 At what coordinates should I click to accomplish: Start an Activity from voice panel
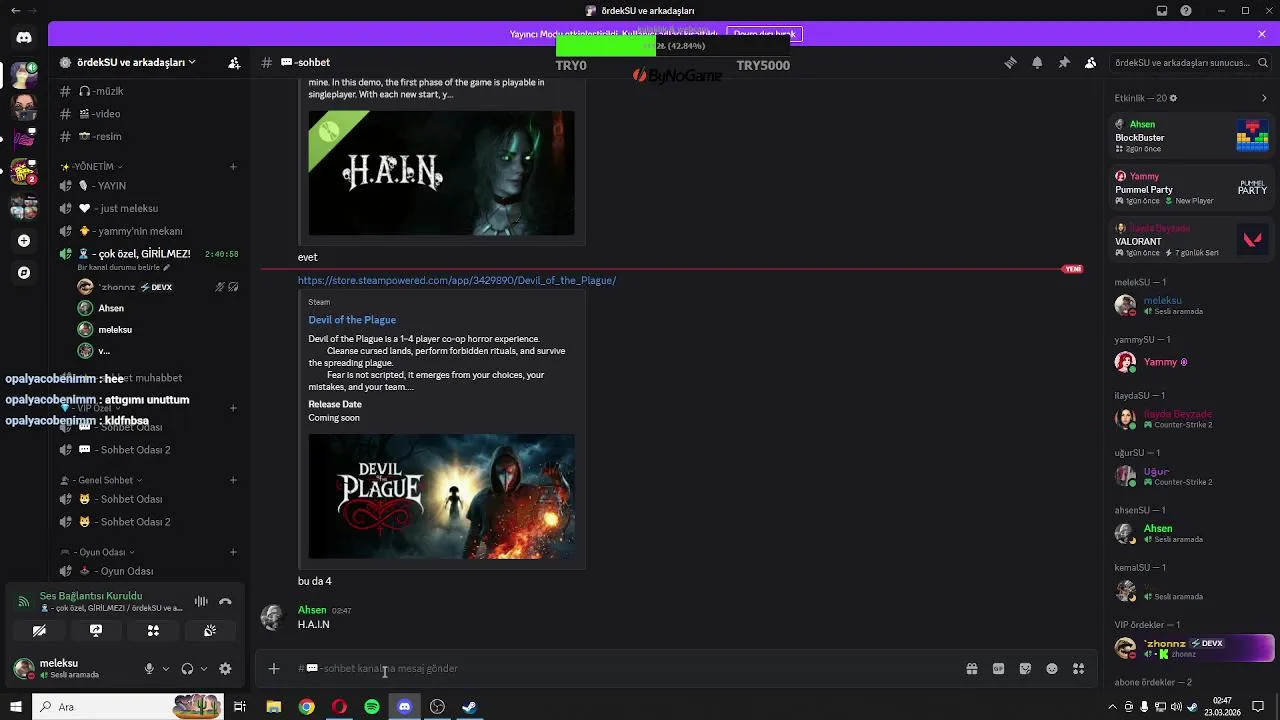(153, 631)
